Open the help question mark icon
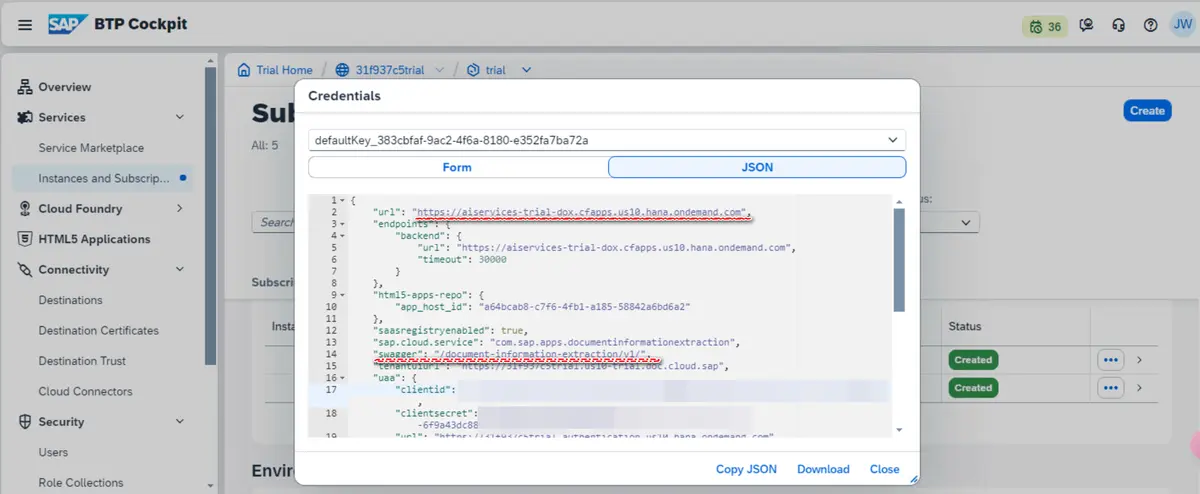This screenshot has height=494, width=1200. coord(1151,26)
